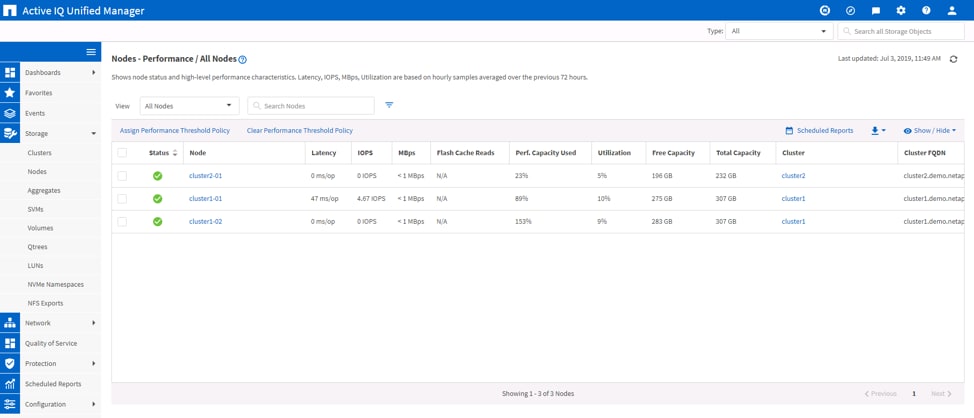The image size is (974, 418).
Task: Click the Perf. Capacity Used column header
Action: 545,153
